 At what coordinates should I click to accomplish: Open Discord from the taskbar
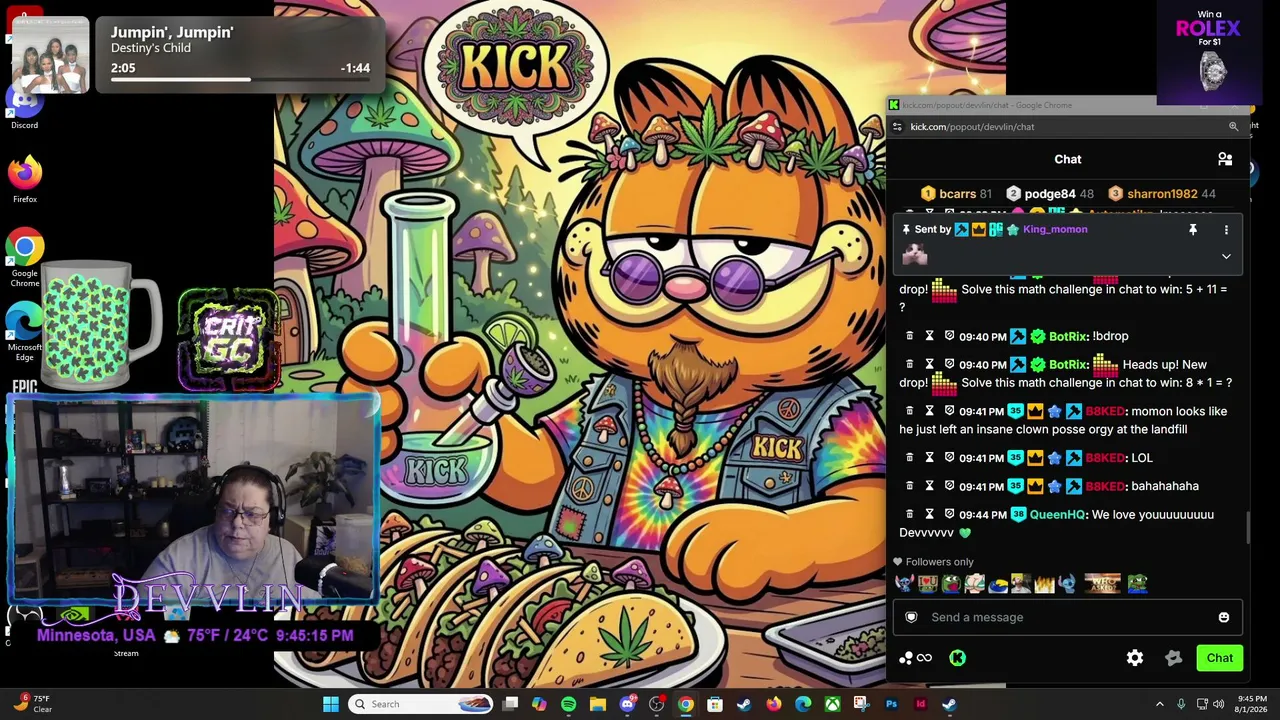click(627, 704)
